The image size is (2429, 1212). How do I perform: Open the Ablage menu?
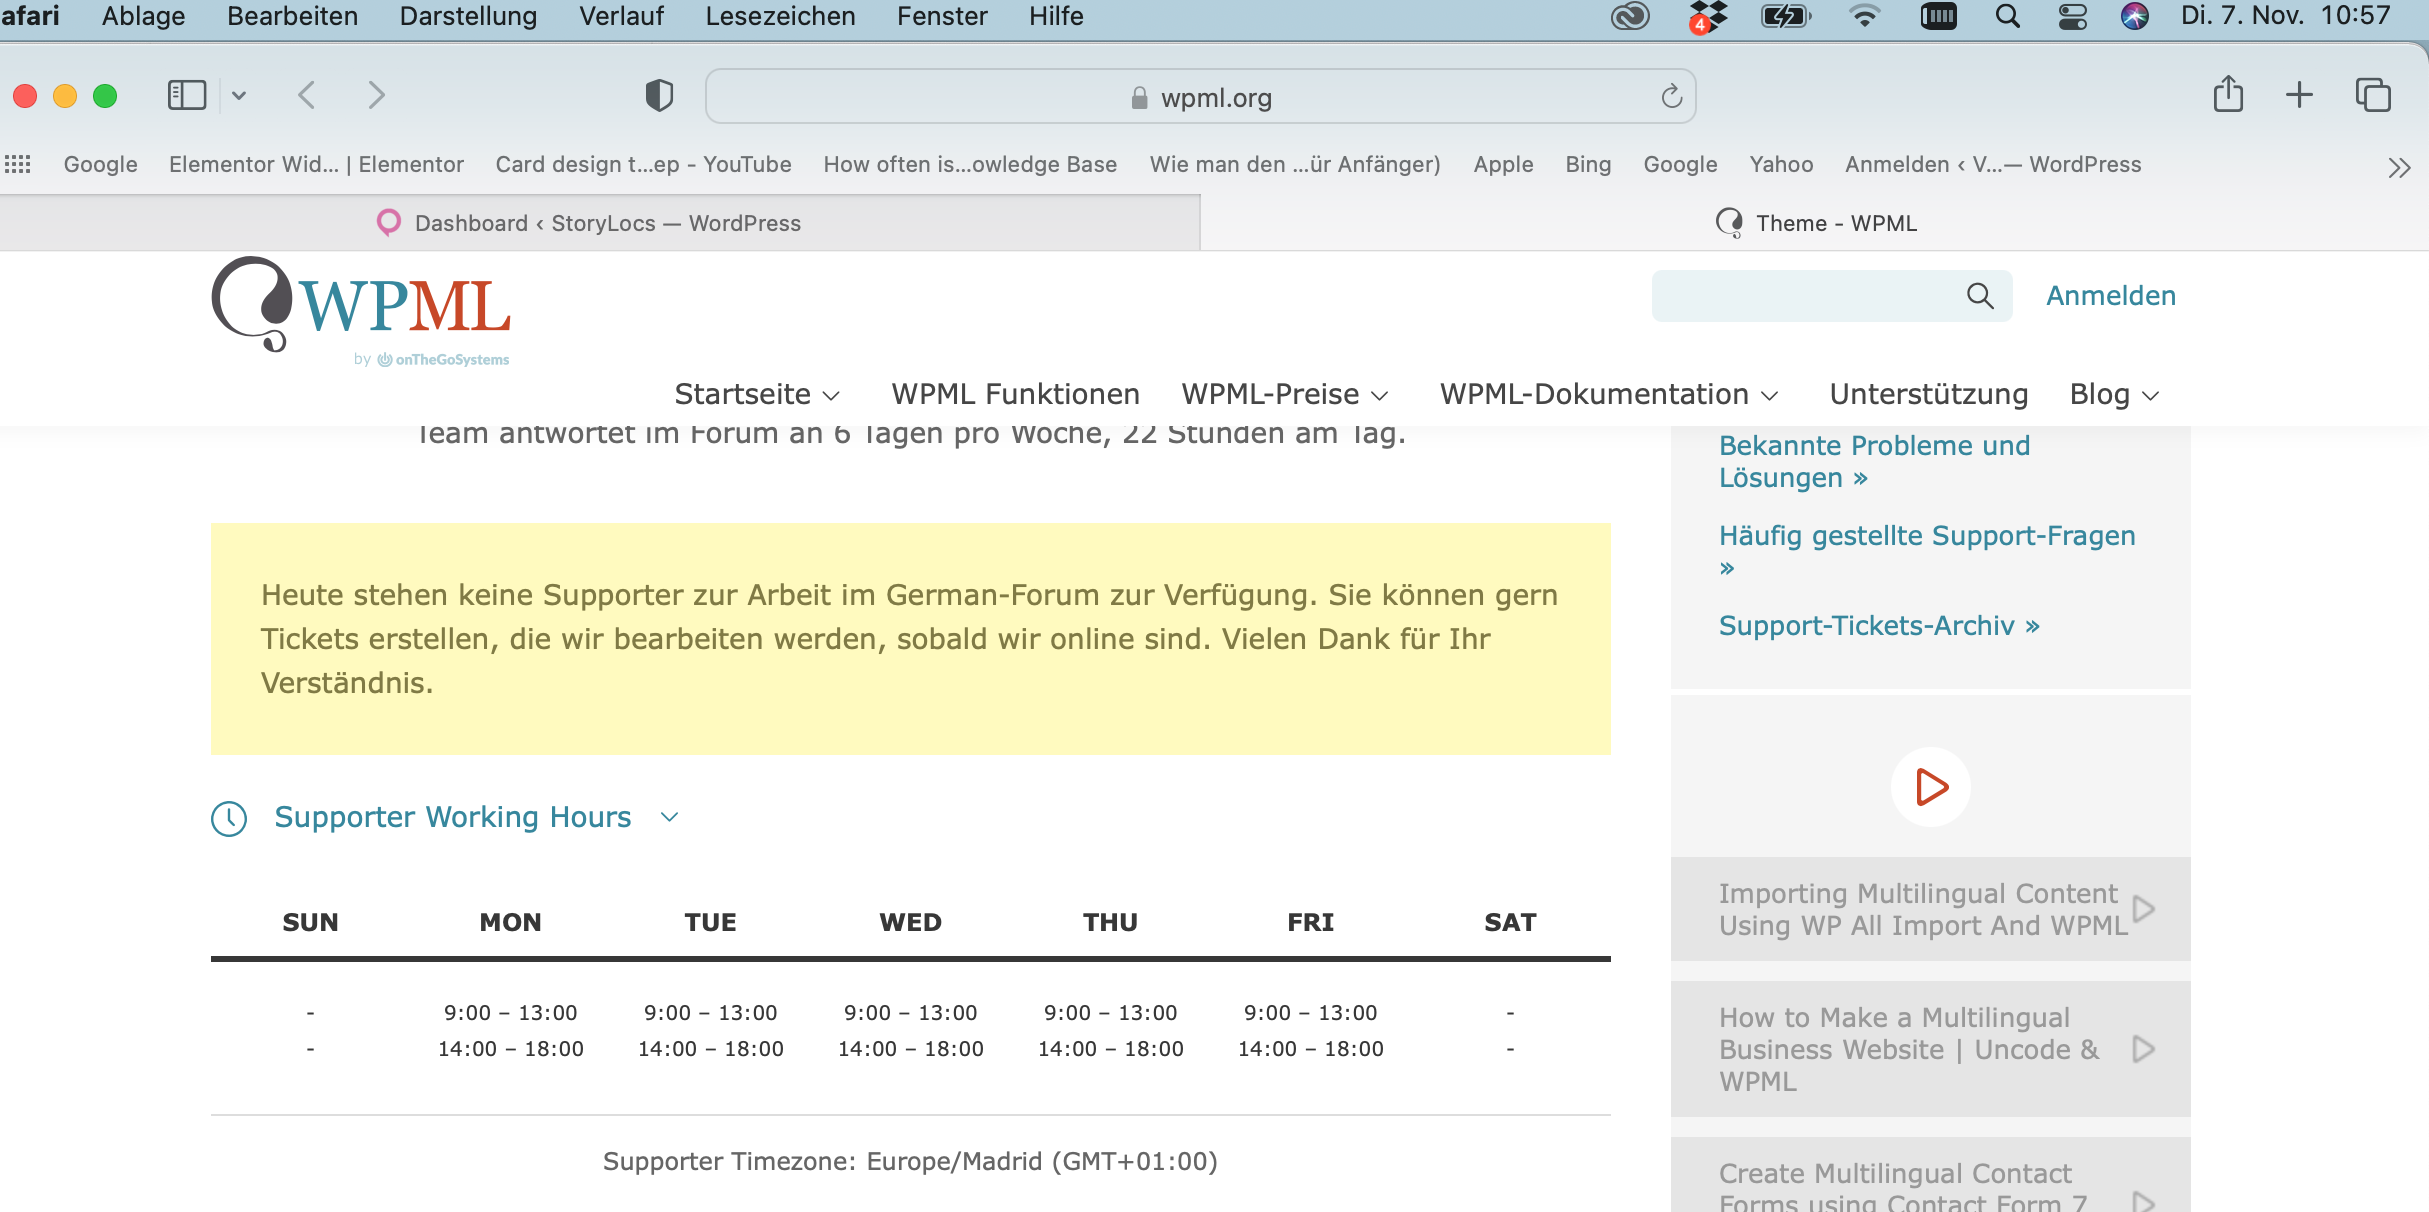pyautogui.click(x=143, y=16)
